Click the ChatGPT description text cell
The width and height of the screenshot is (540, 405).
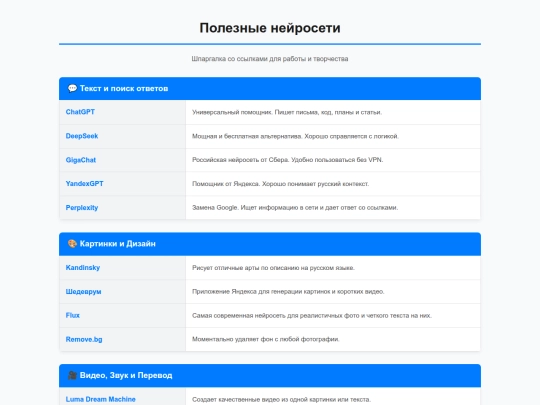333,112
